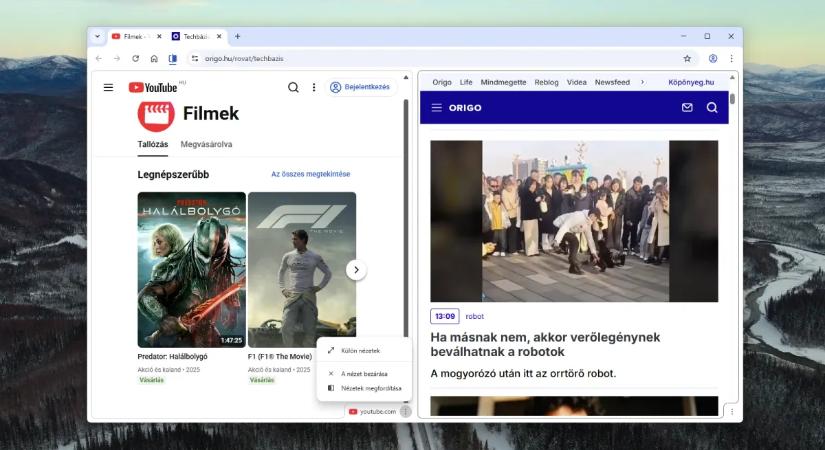Open the YouTube hamburger guide menu
This screenshot has width=825, height=450.
pos(108,87)
